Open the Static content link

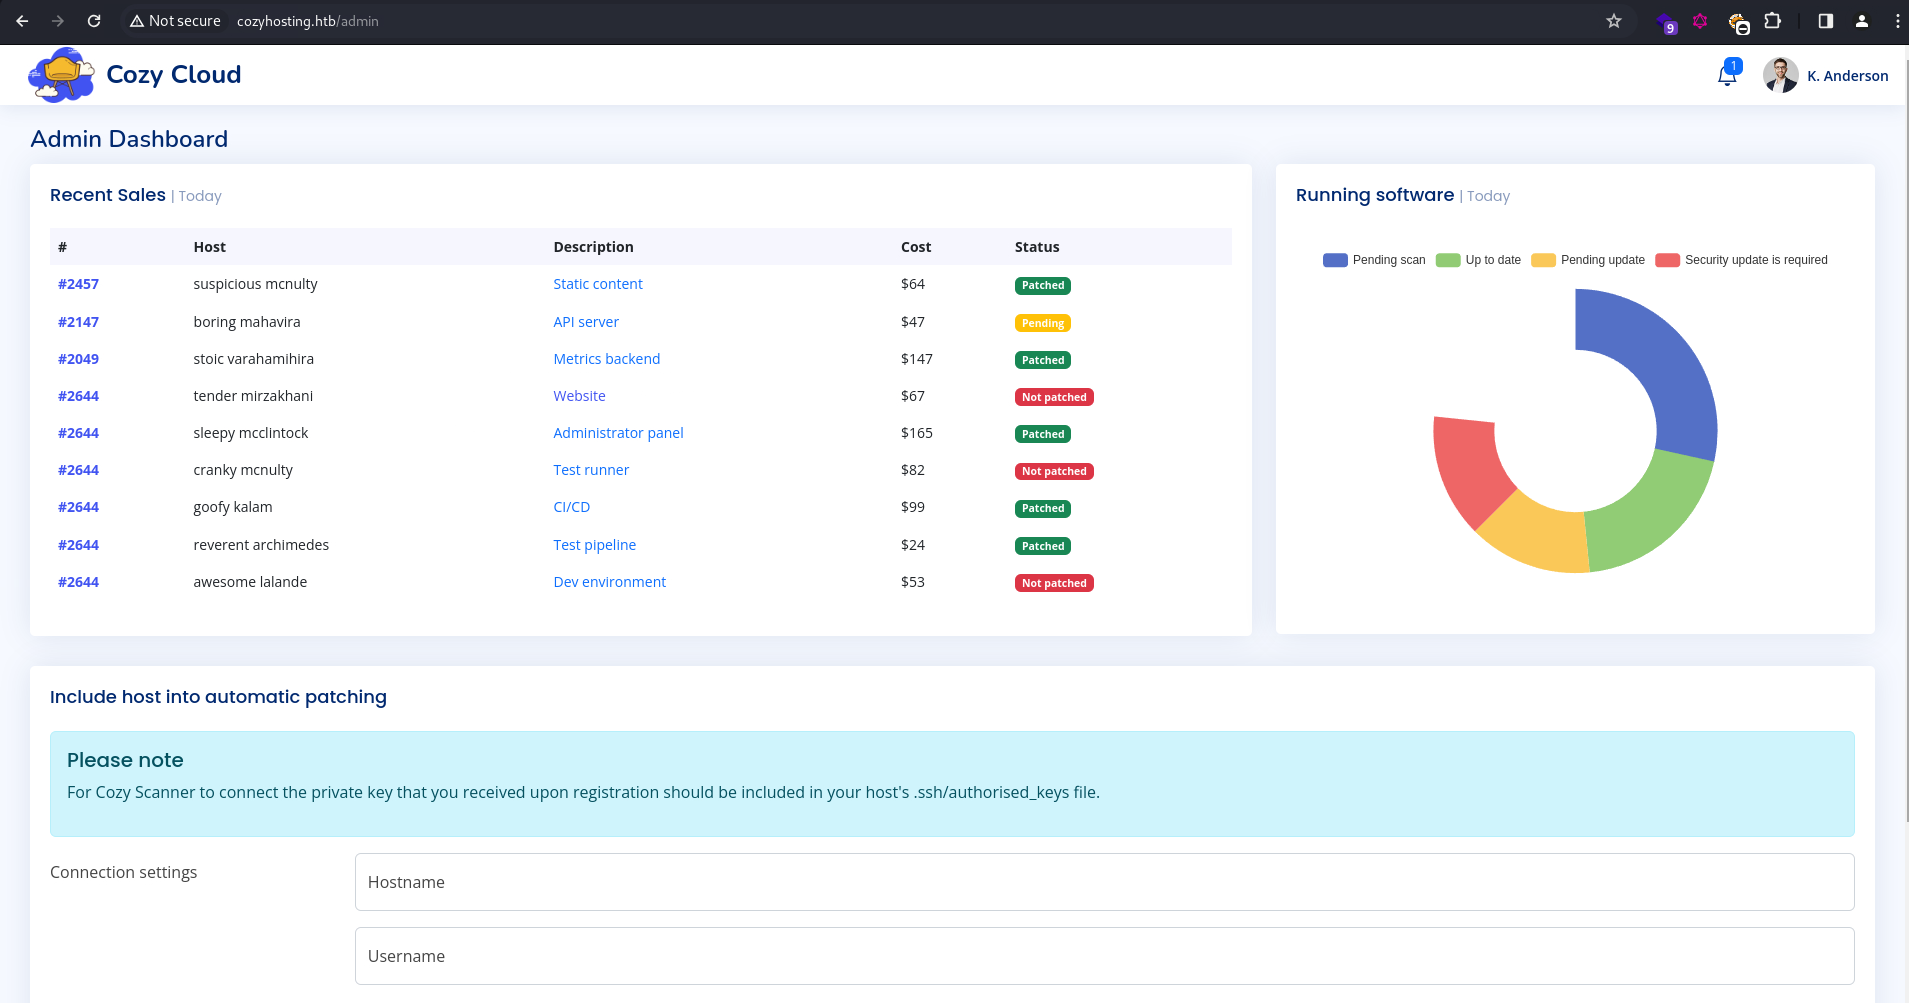[x=598, y=284]
